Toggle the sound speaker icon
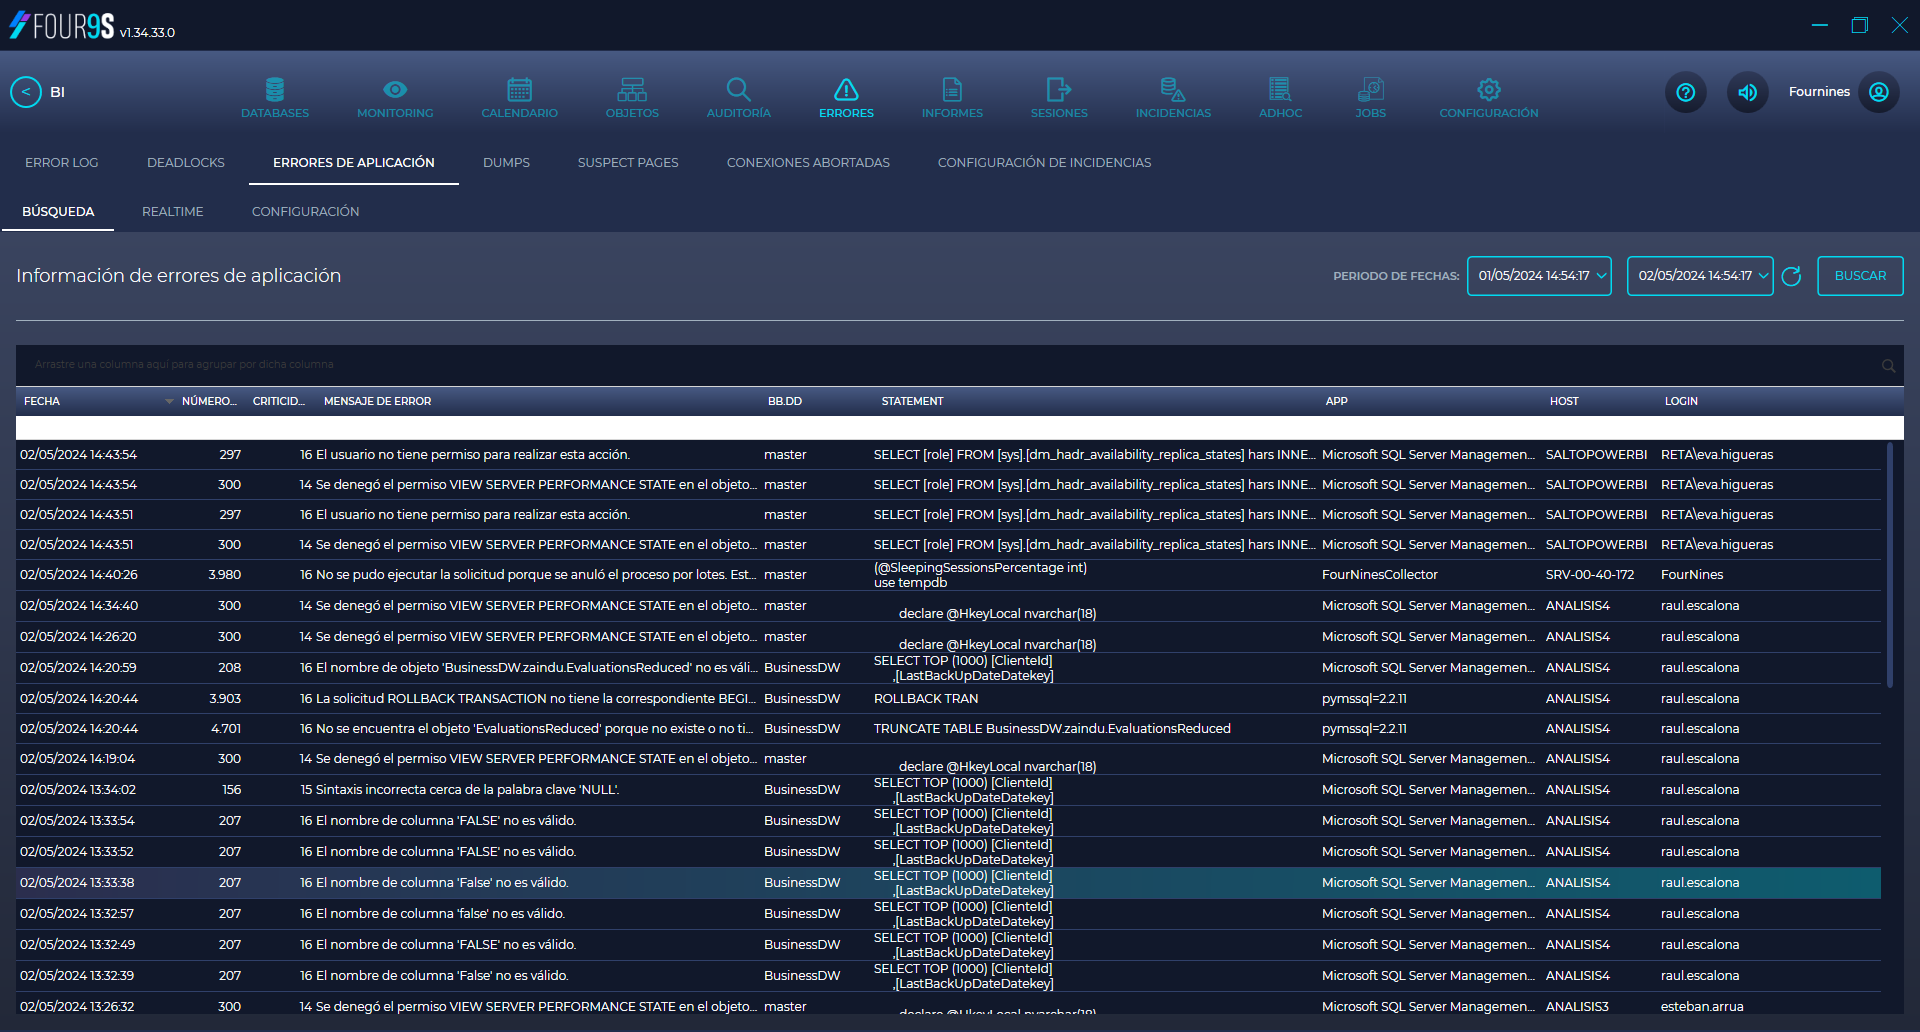 pyautogui.click(x=1747, y=93)
